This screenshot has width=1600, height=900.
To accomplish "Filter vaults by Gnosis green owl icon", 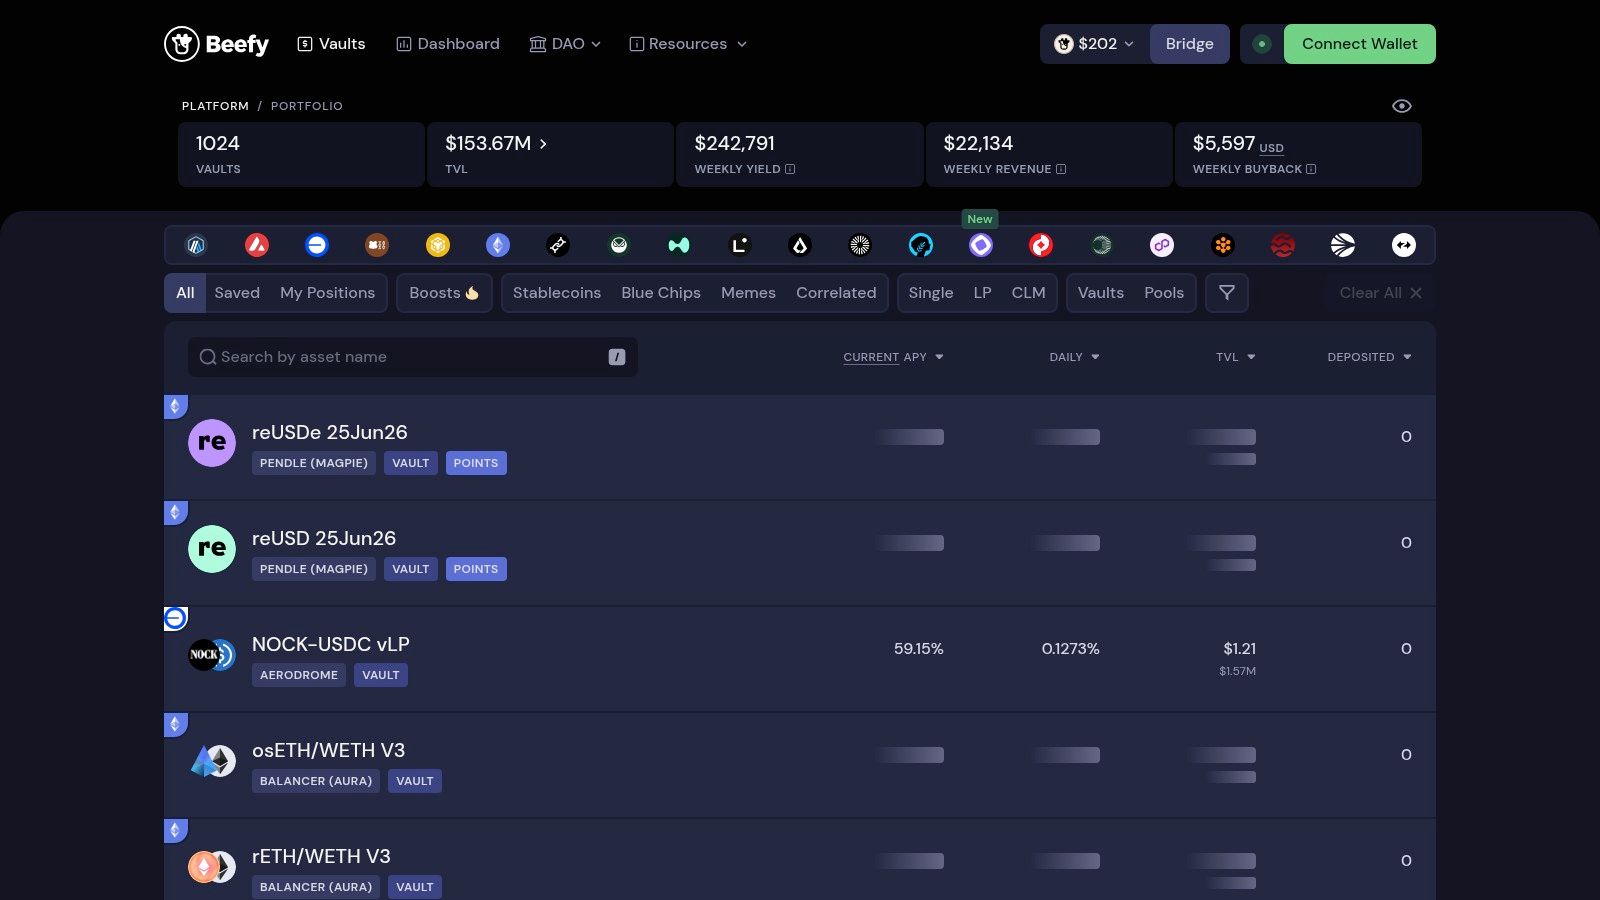I will click(619, 245).
